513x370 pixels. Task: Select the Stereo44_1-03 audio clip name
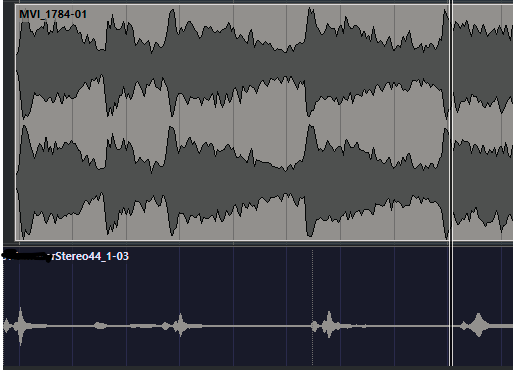point(92,256)
